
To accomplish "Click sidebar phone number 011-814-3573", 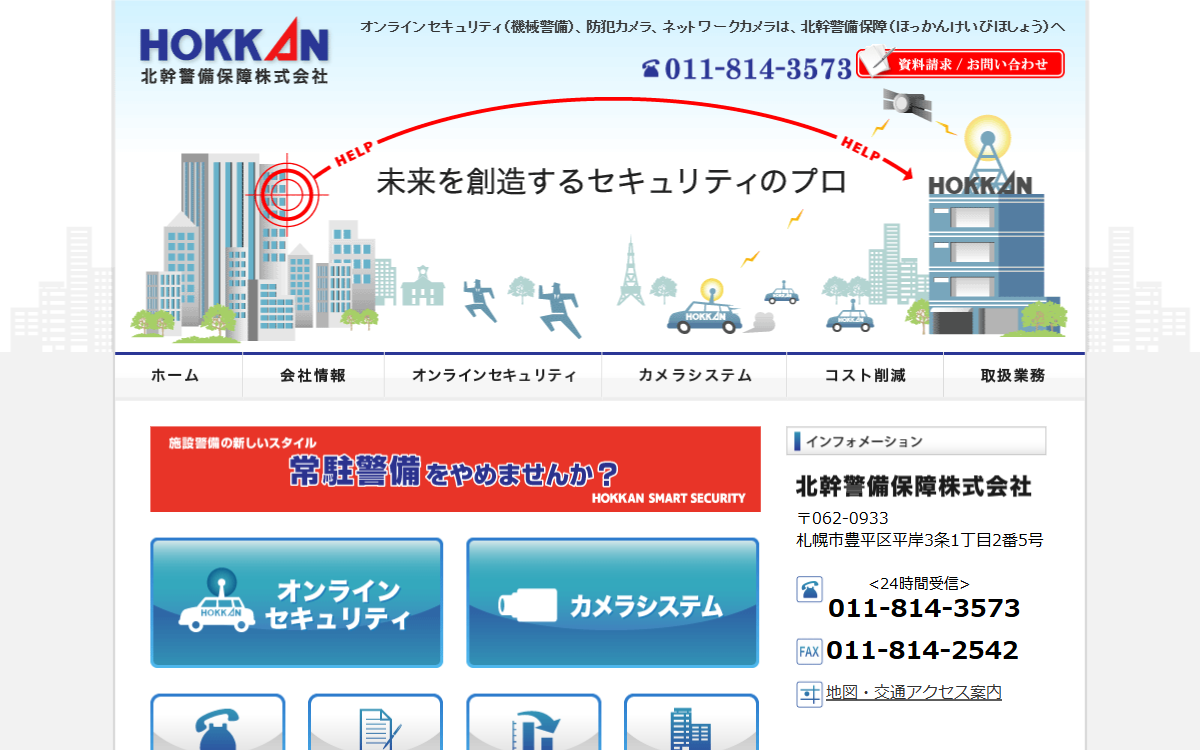I will pyautogui.click(x=924, y=608).
